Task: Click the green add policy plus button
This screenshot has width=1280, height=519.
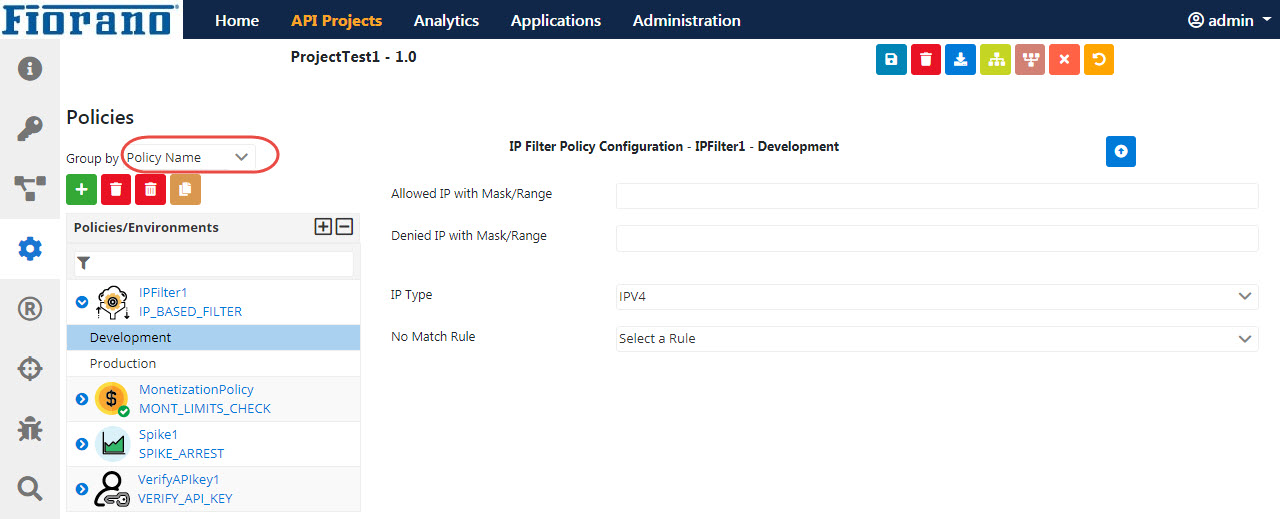Action: pos(82,189)
